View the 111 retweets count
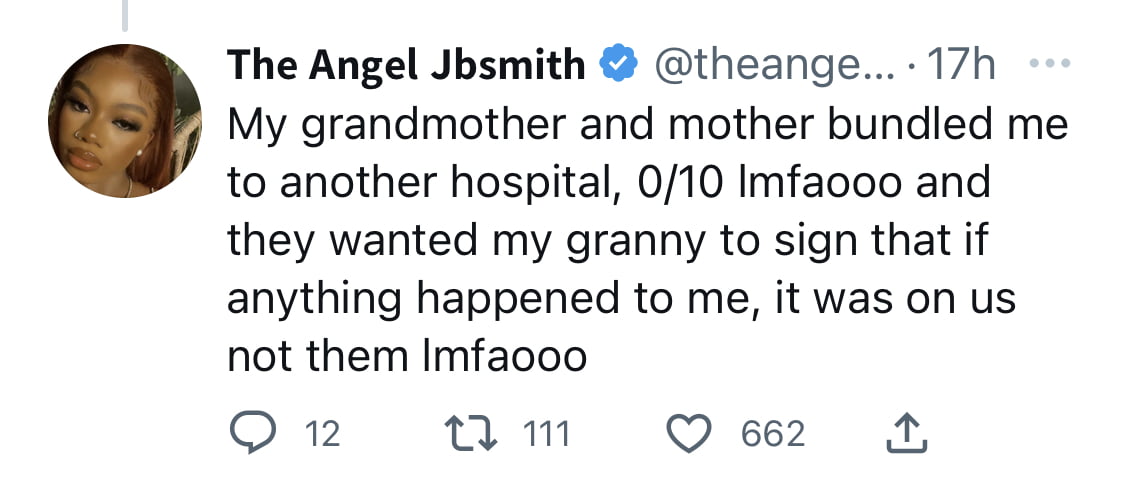The width and height of the screenshot is (1125, 495). pos(546,435)
